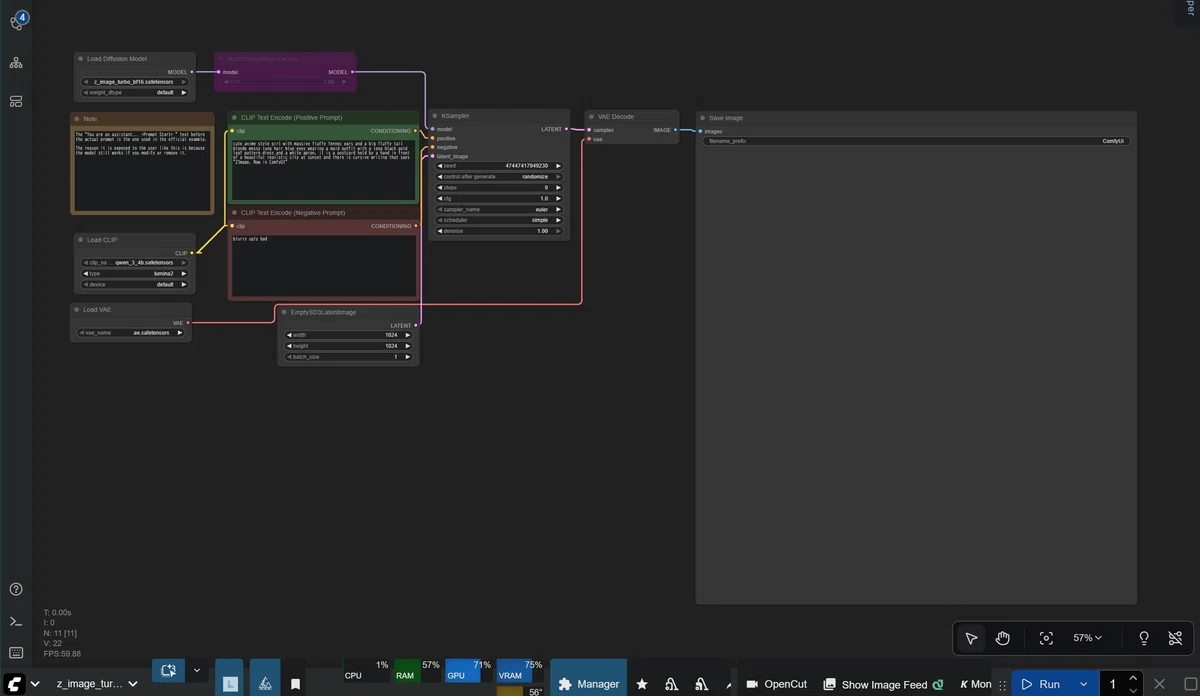
Task: Click the filename_prefix ComfyUI field
Action: pyautogui.click(x=916, y=141)
